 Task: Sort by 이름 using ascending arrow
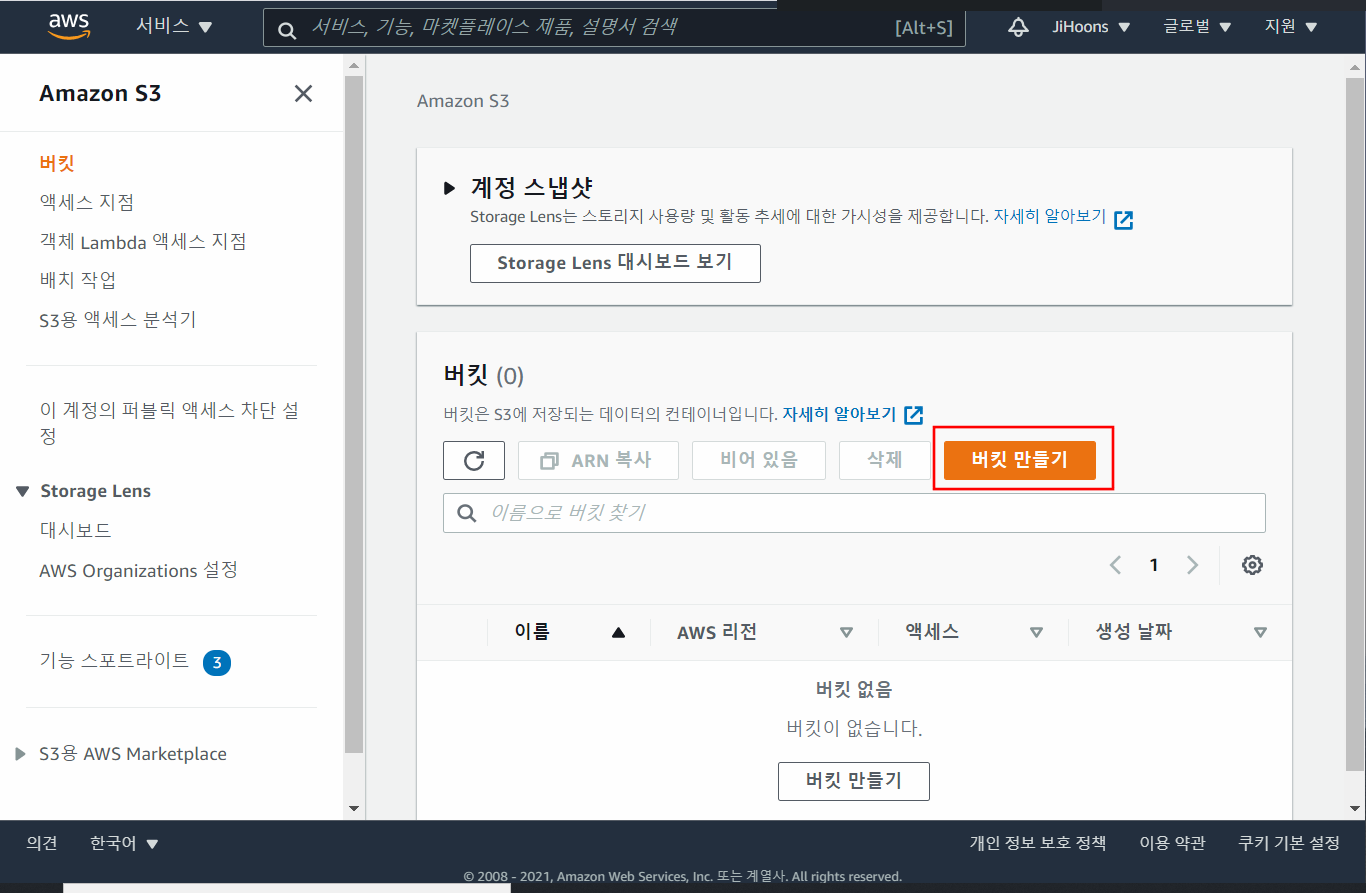618,632
